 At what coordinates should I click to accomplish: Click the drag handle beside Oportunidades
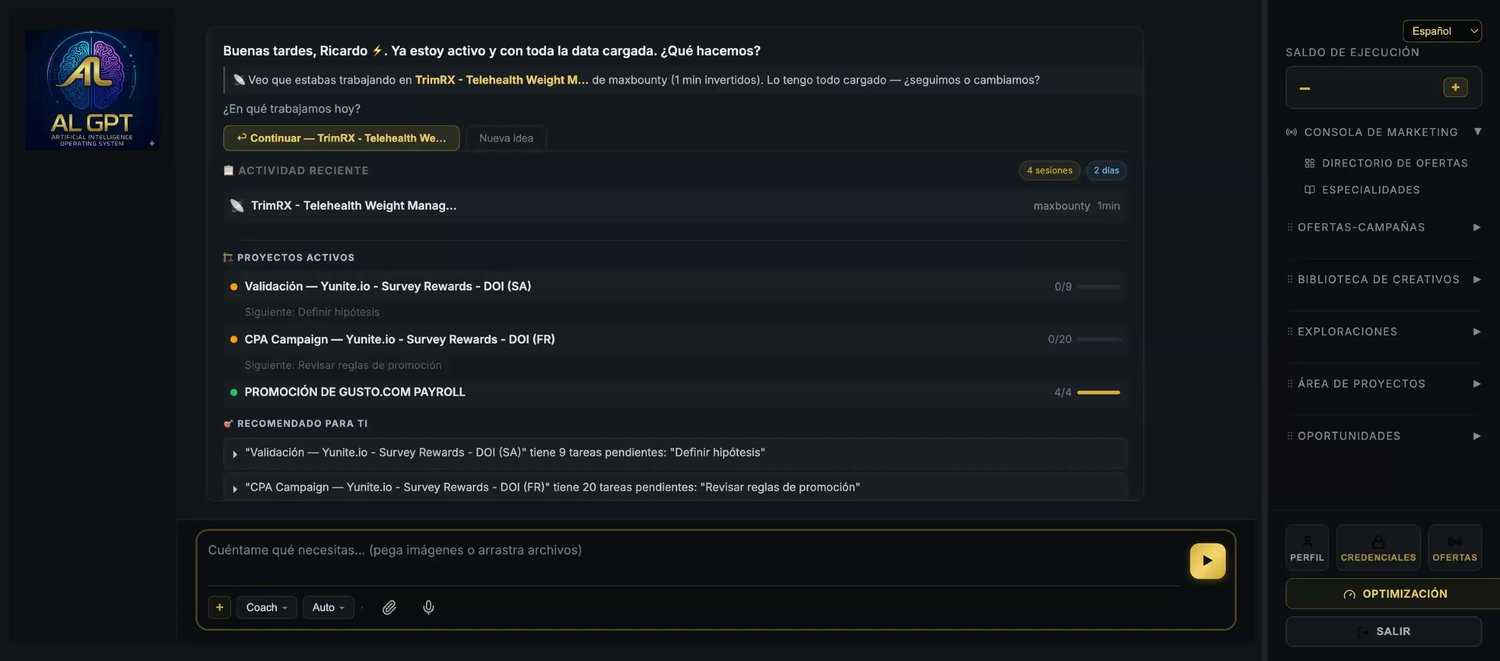(1290, 435)
